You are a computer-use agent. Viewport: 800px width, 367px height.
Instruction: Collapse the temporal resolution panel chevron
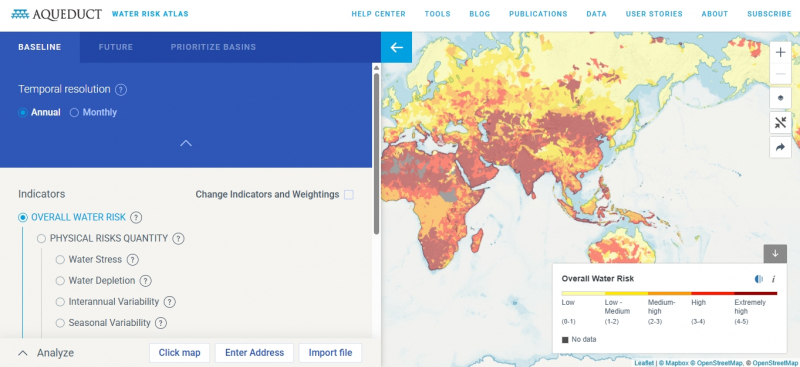pyautogui.click(x=186, y=143)
